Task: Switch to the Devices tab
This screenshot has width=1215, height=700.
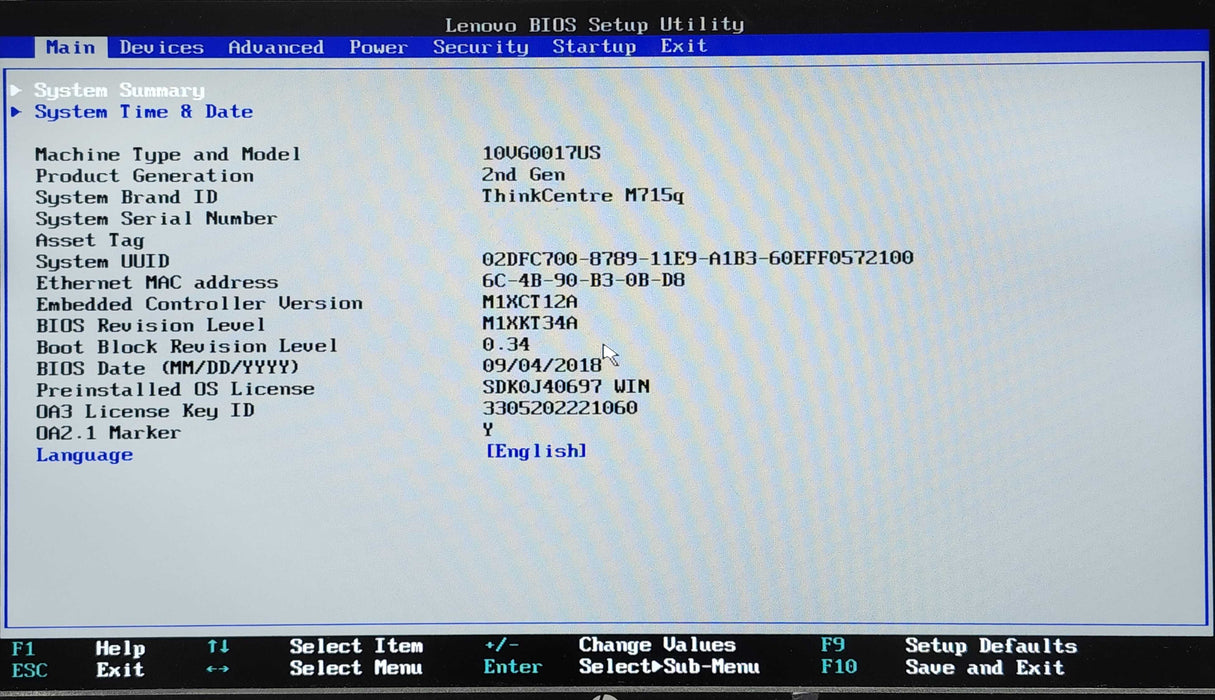Action: click(161, 47)
